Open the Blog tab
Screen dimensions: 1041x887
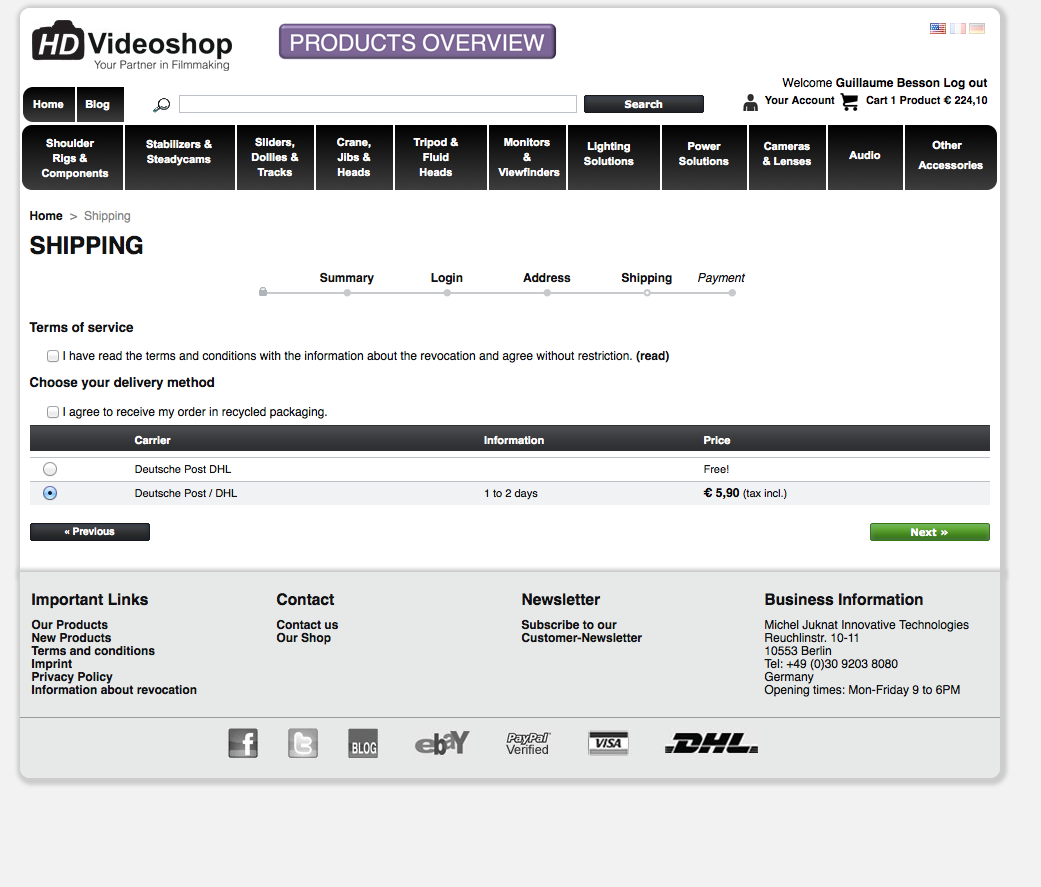tap(100, 104)
